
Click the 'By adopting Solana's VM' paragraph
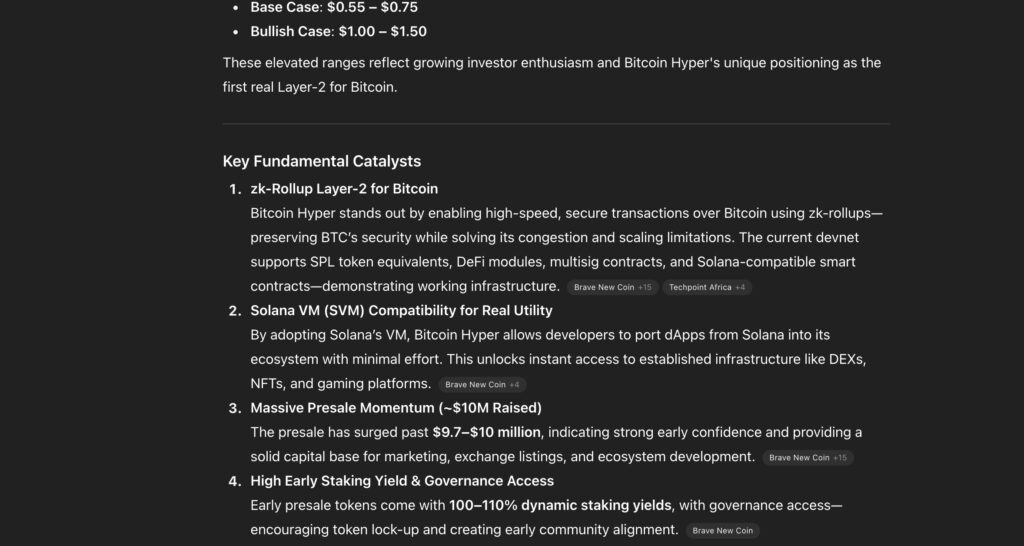(x=558, y=360)
